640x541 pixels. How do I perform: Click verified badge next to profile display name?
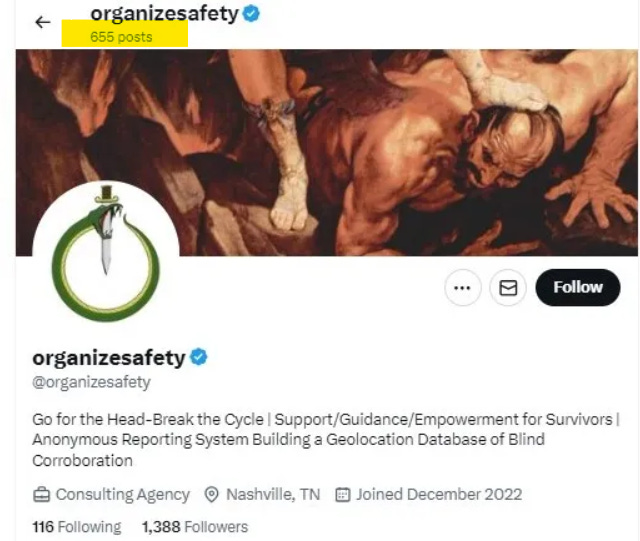click(199, 357)
